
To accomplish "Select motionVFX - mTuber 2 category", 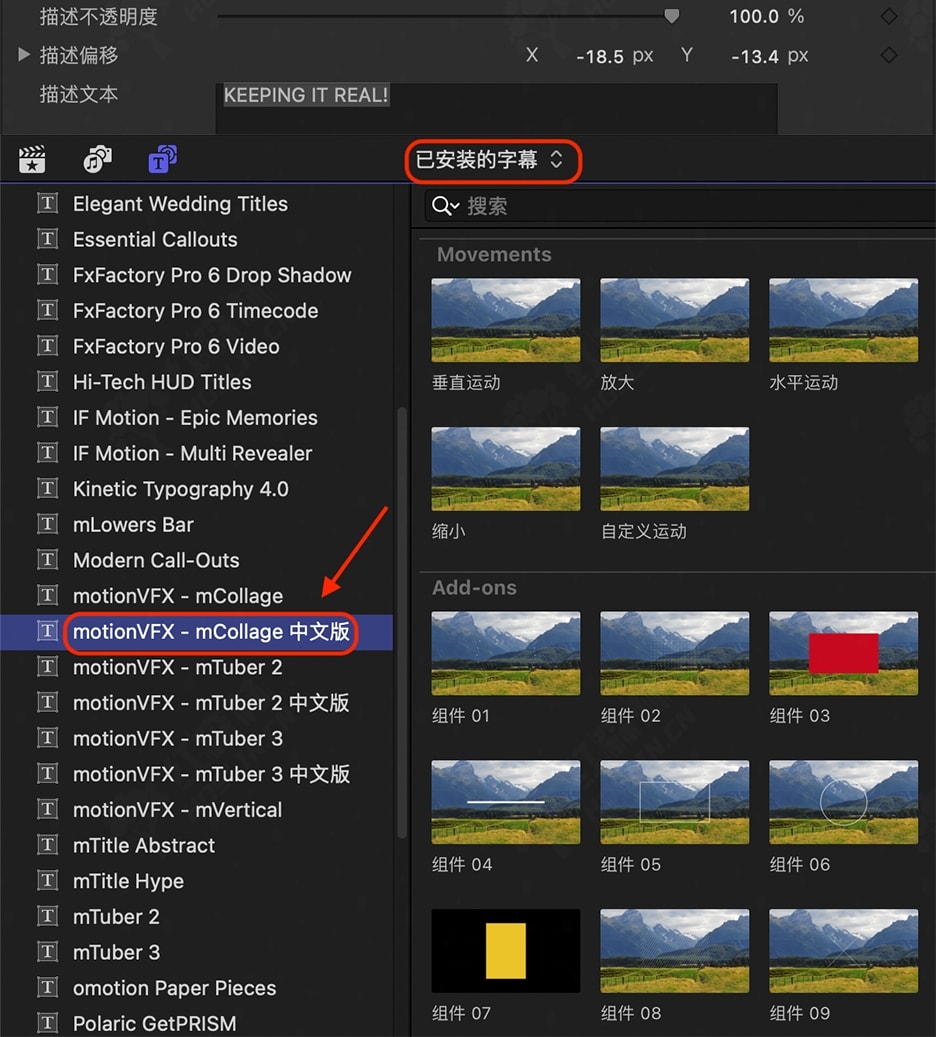I will (x=177, y=667).
